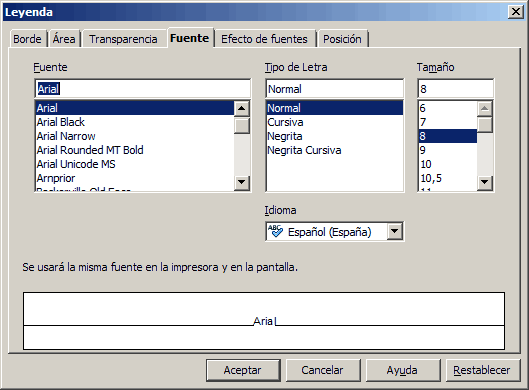This screenshot has height=390, width=529.
Task: Switch to the Transparencia tab
Action: pos(123,39)
